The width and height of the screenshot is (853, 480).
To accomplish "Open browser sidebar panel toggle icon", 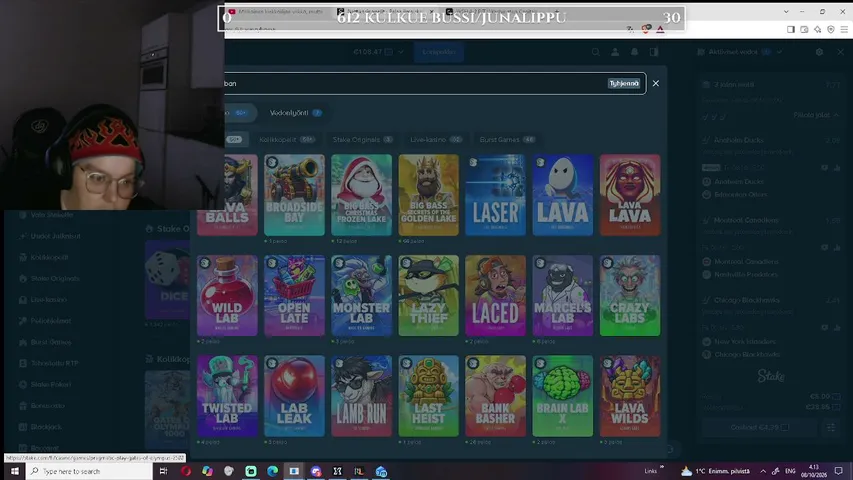I will pyautogui.click(x=791, y=29).
